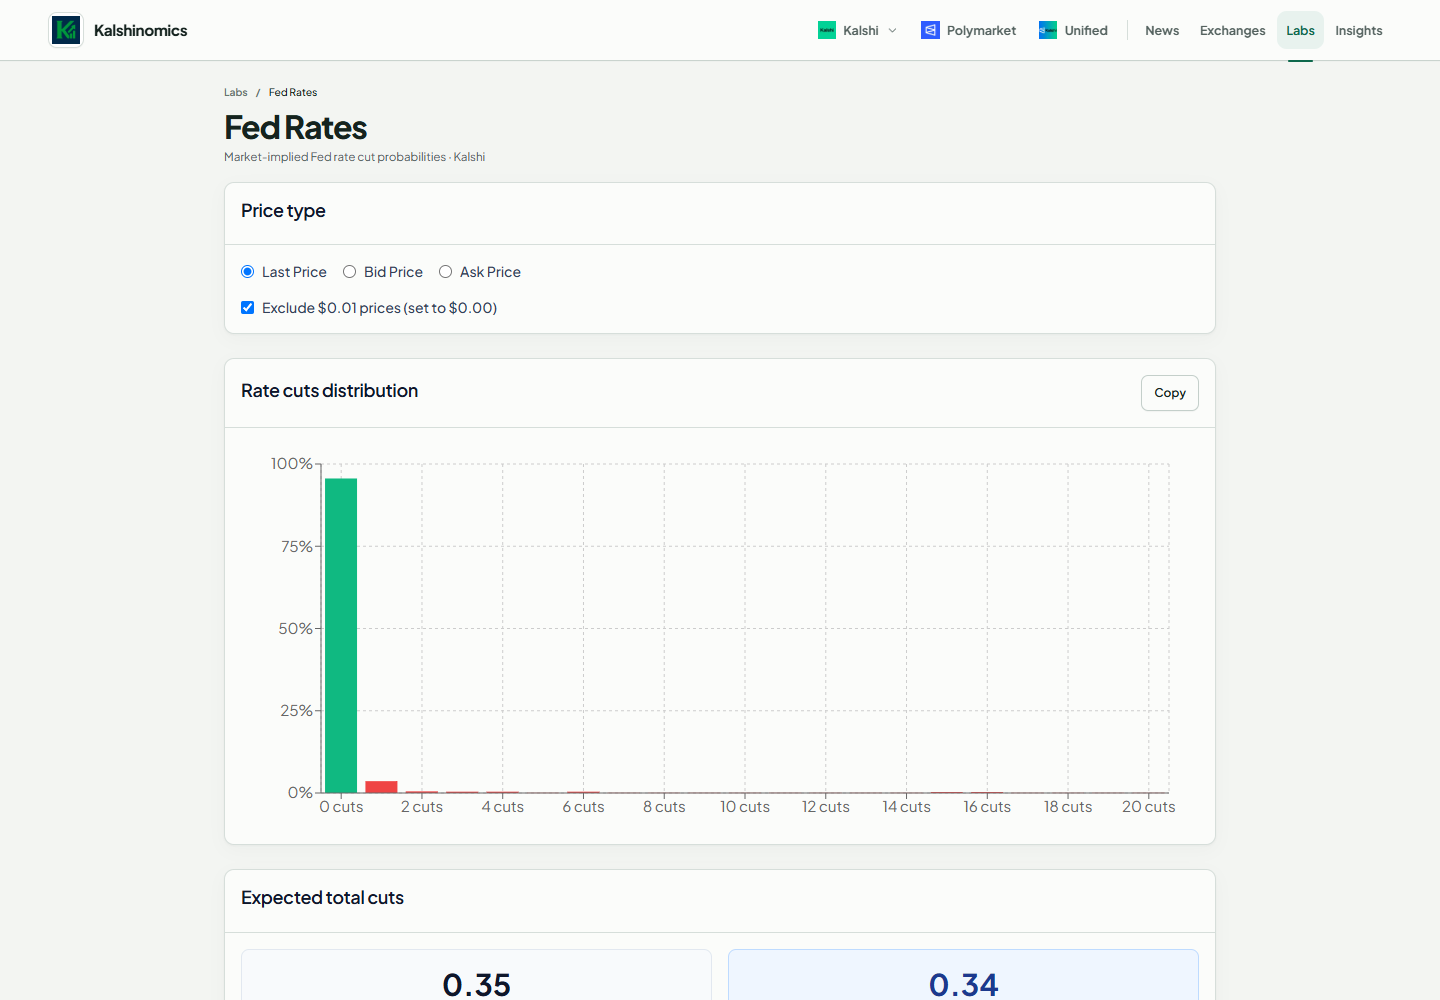Screen dimensions: 1440x1000
Task: Click the 'Price type' heading
Action: 283,211
